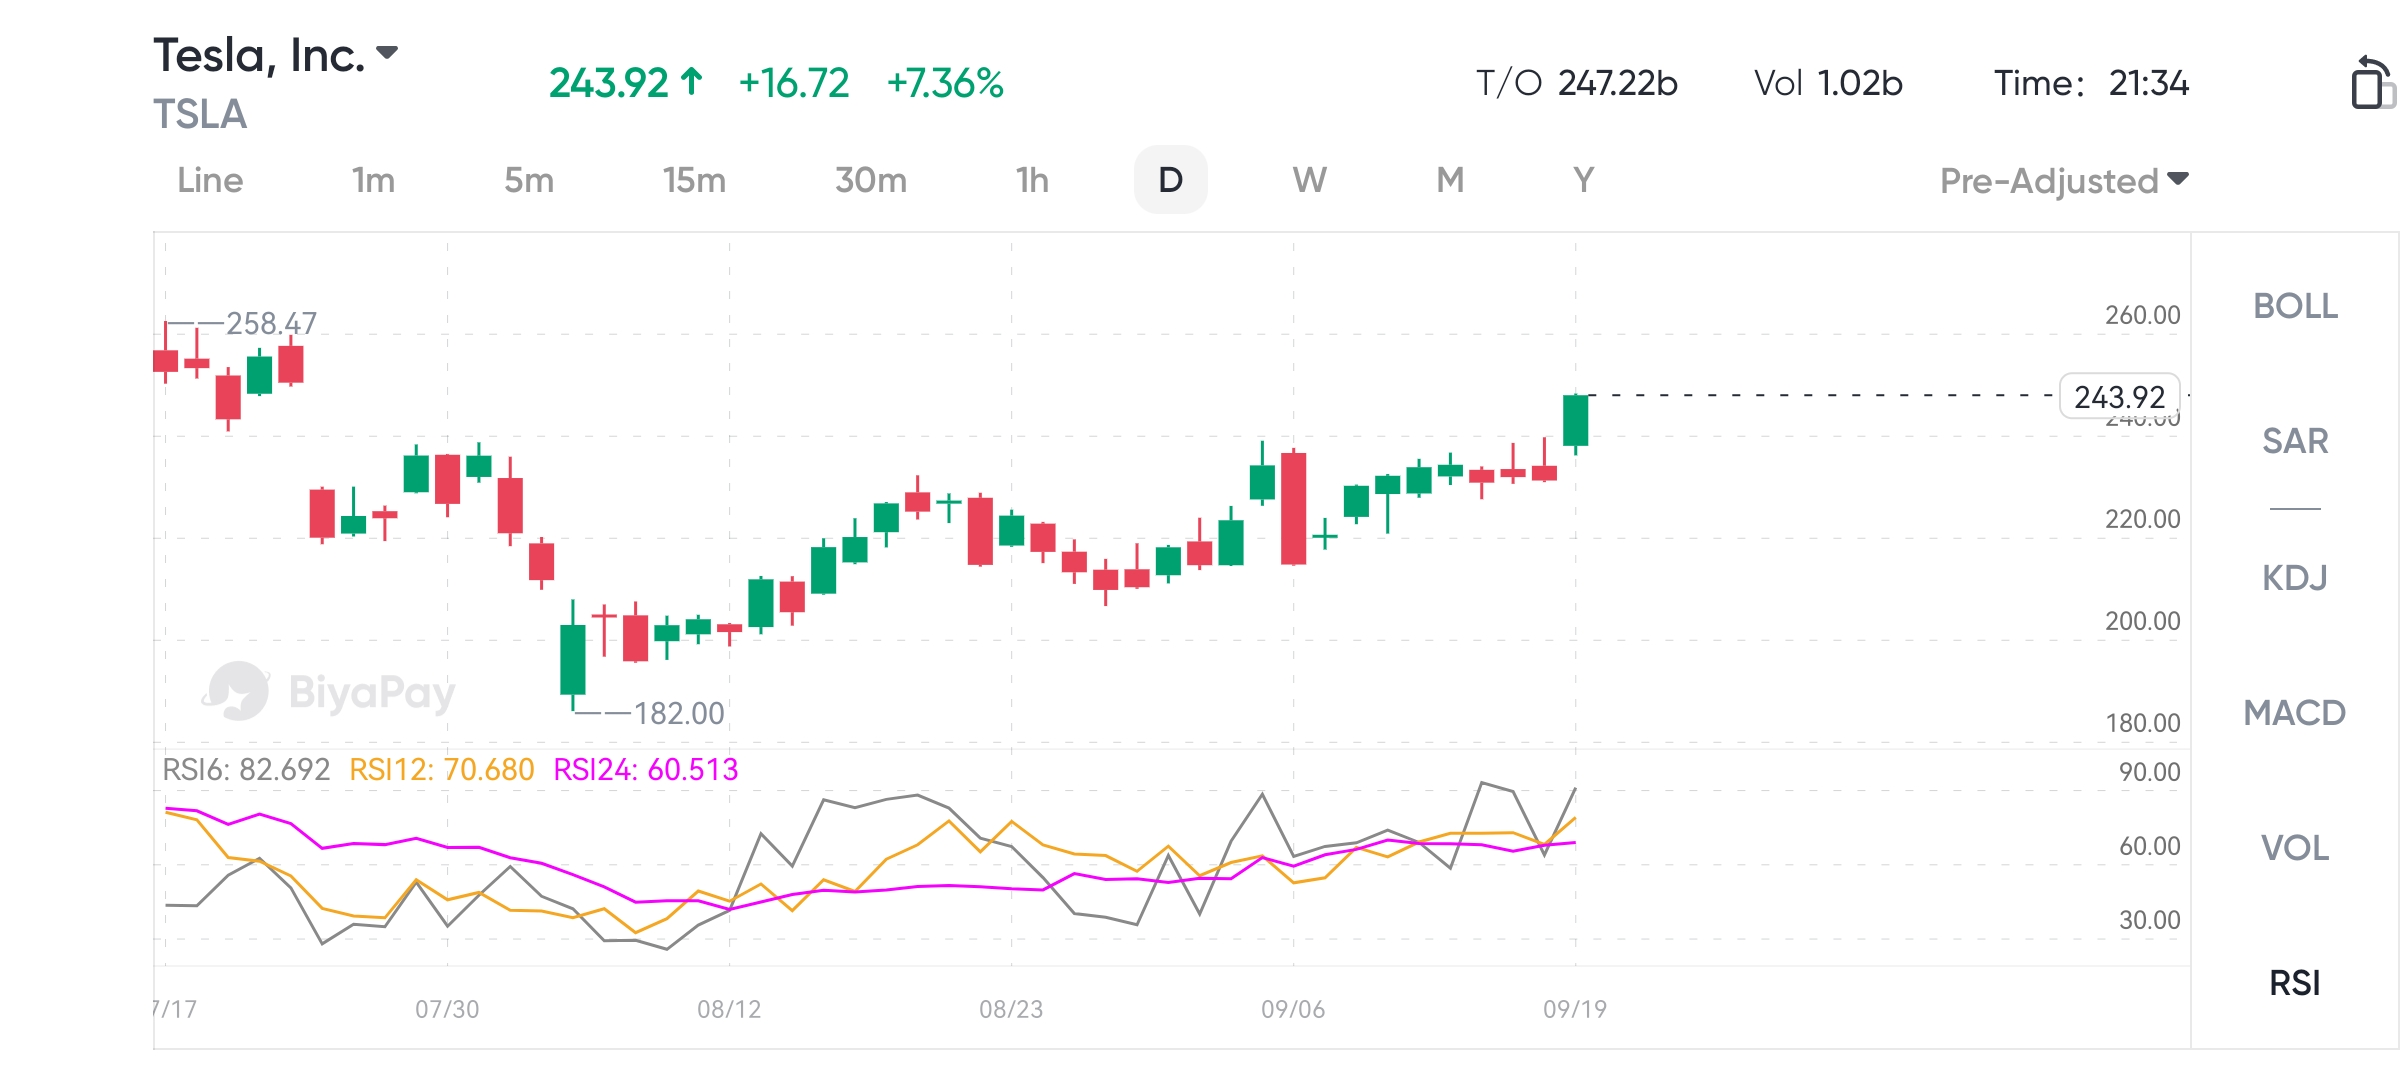This screenshot has height=1080, width=2400.
Task: Select the 5m timeframe
Action: point(529,180)
